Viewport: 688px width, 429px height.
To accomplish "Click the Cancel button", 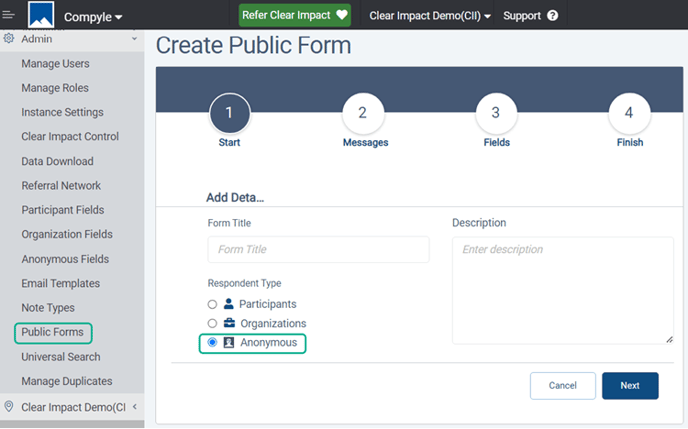I will click(x=563, y=386).
